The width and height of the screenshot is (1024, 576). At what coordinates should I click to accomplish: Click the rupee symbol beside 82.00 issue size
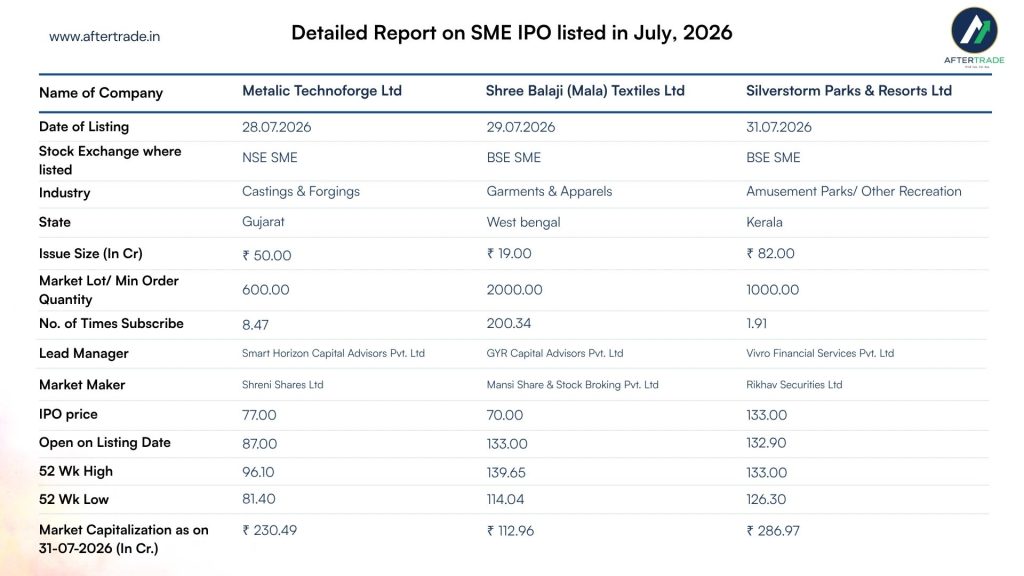pos(750,253)
